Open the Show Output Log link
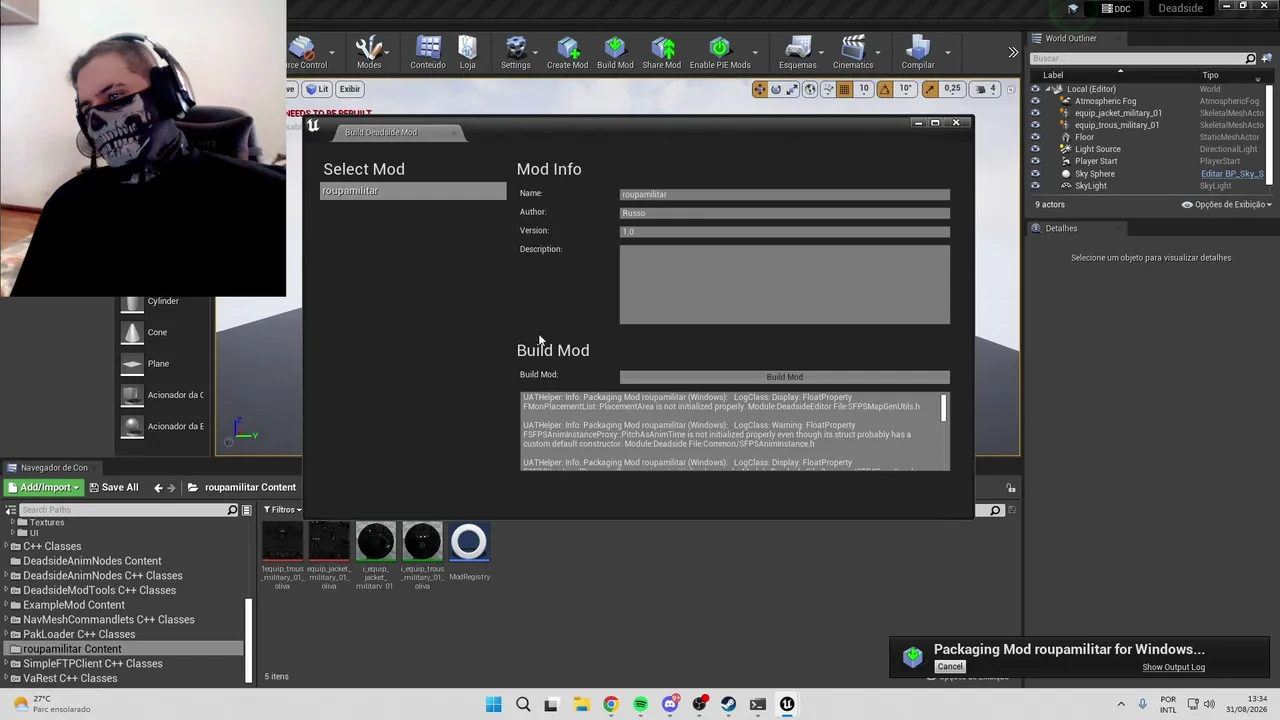This screenshot has height=720, width=1280. pos(1173,667)
